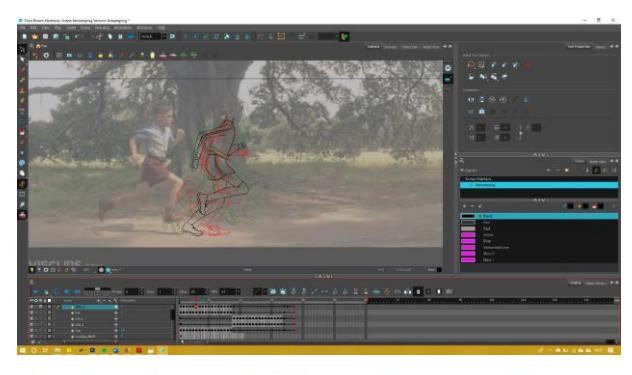Click the Start frame field in timeline toolbar
The image size is (632, 375).
tap(165, 292)
